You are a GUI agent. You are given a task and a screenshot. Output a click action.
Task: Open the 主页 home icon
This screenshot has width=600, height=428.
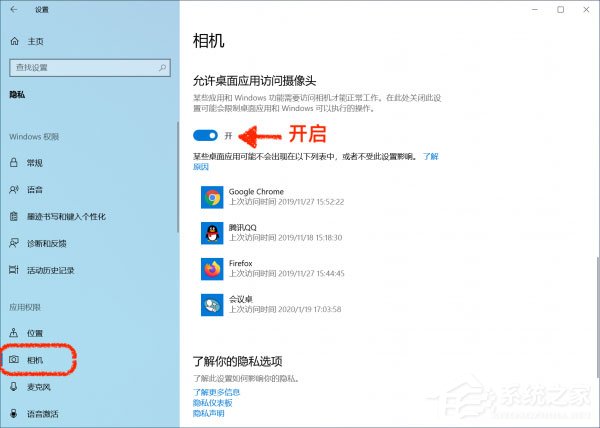15,41
